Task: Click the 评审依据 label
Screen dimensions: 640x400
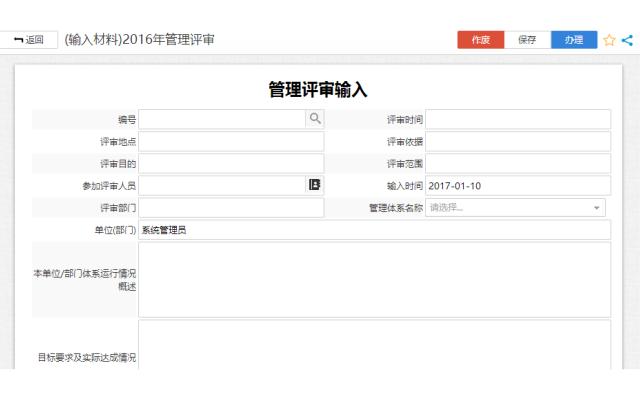Action: tap(405, 142)
